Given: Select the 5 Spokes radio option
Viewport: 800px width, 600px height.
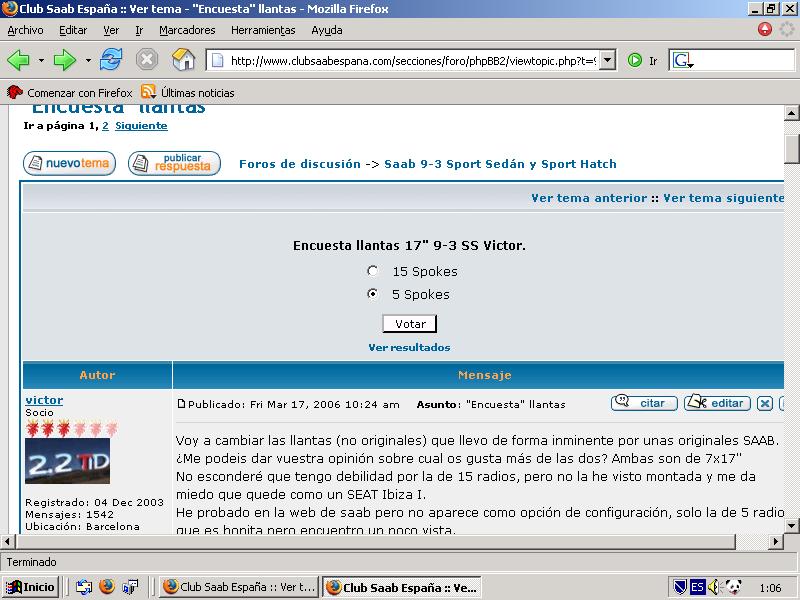Looking at the screenshot, I should pos(373,294).
